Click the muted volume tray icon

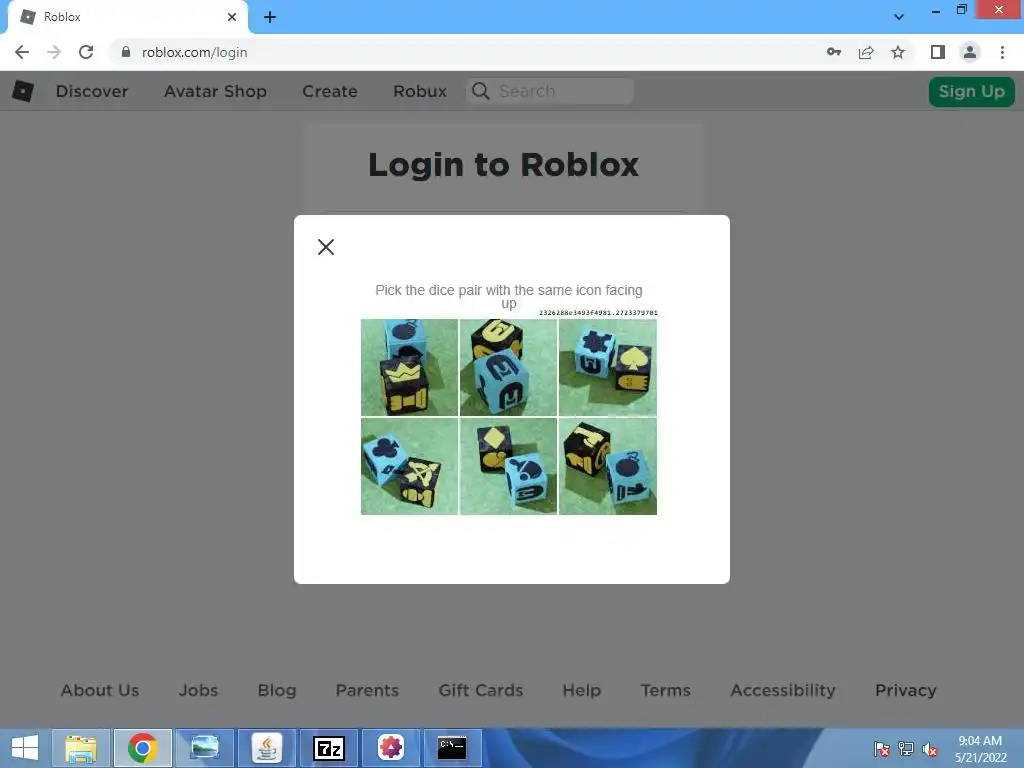[x=930, y=749]
